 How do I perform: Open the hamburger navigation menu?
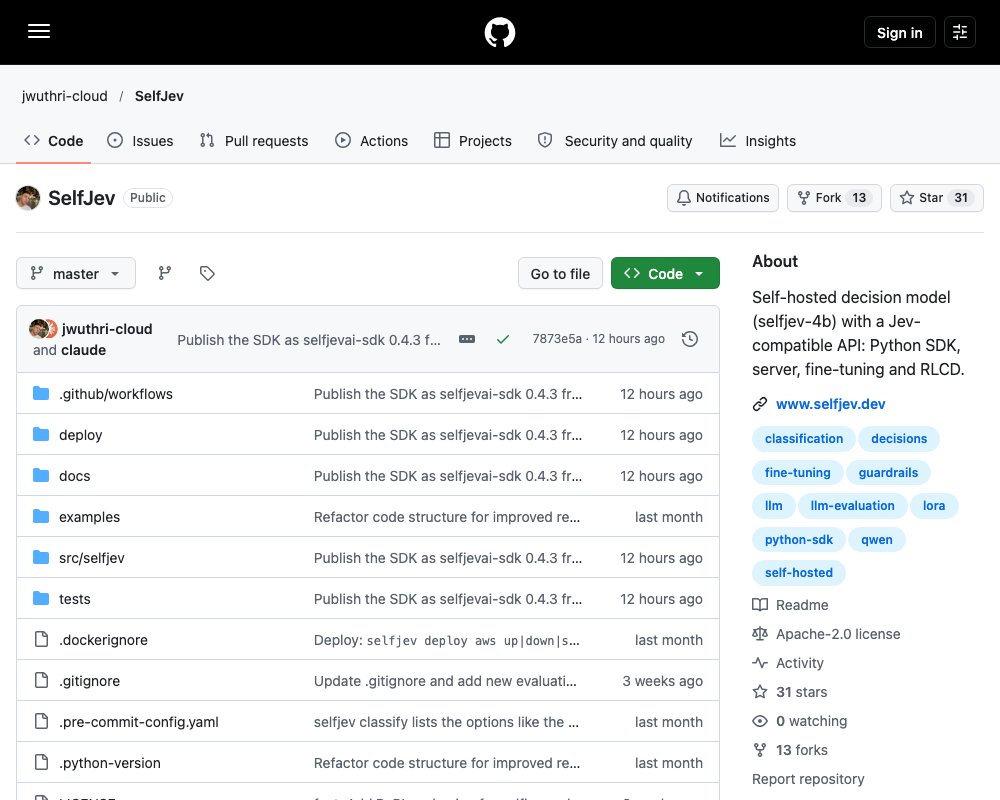(x=39, y=31)
